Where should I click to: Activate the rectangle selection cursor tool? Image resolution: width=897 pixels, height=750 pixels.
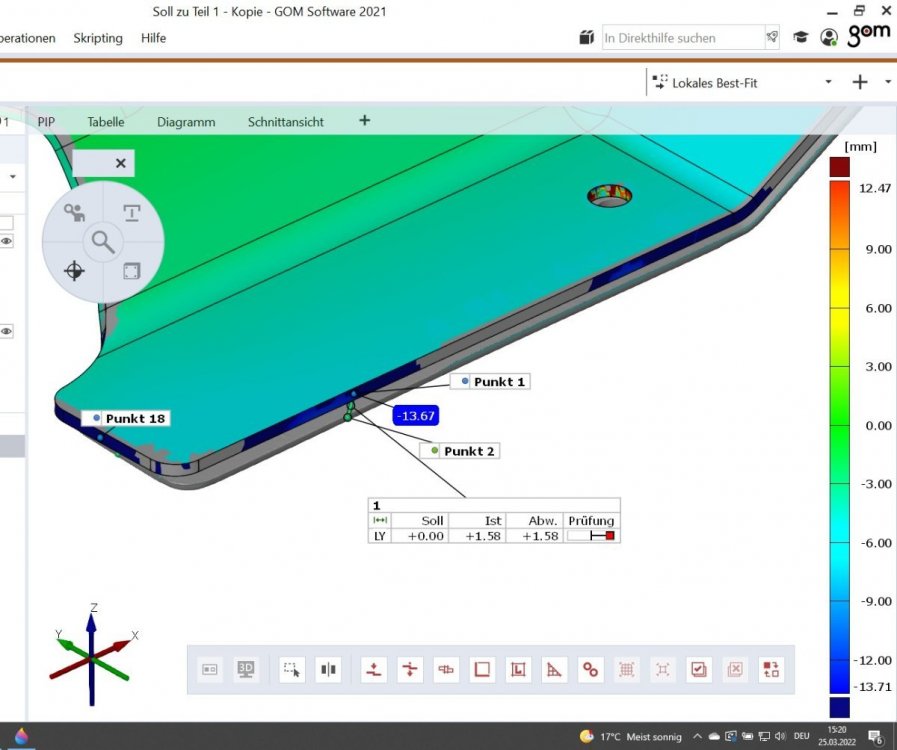pyautogui.click(x=291, y=669)
